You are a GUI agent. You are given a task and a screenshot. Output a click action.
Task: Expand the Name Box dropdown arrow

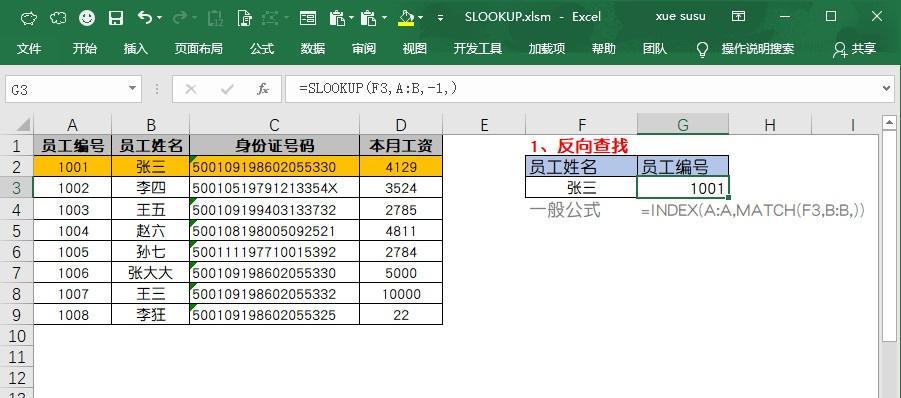point(133,89)
